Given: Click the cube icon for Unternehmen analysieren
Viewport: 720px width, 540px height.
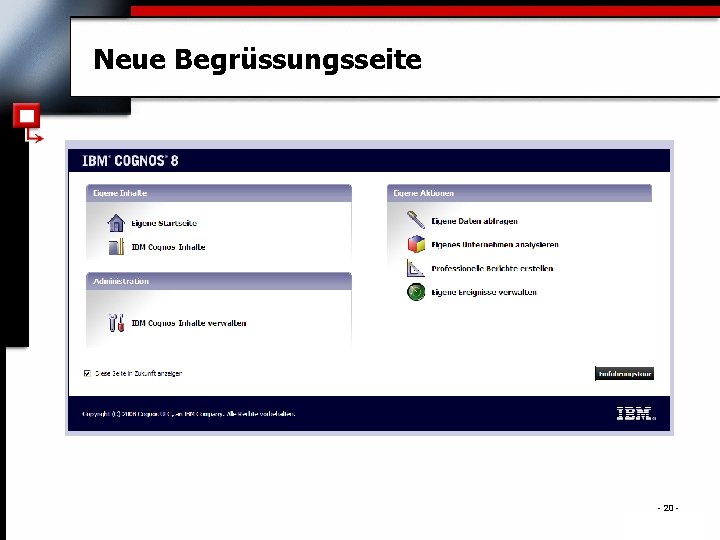Looking at the screenshot, I should 416,244.
